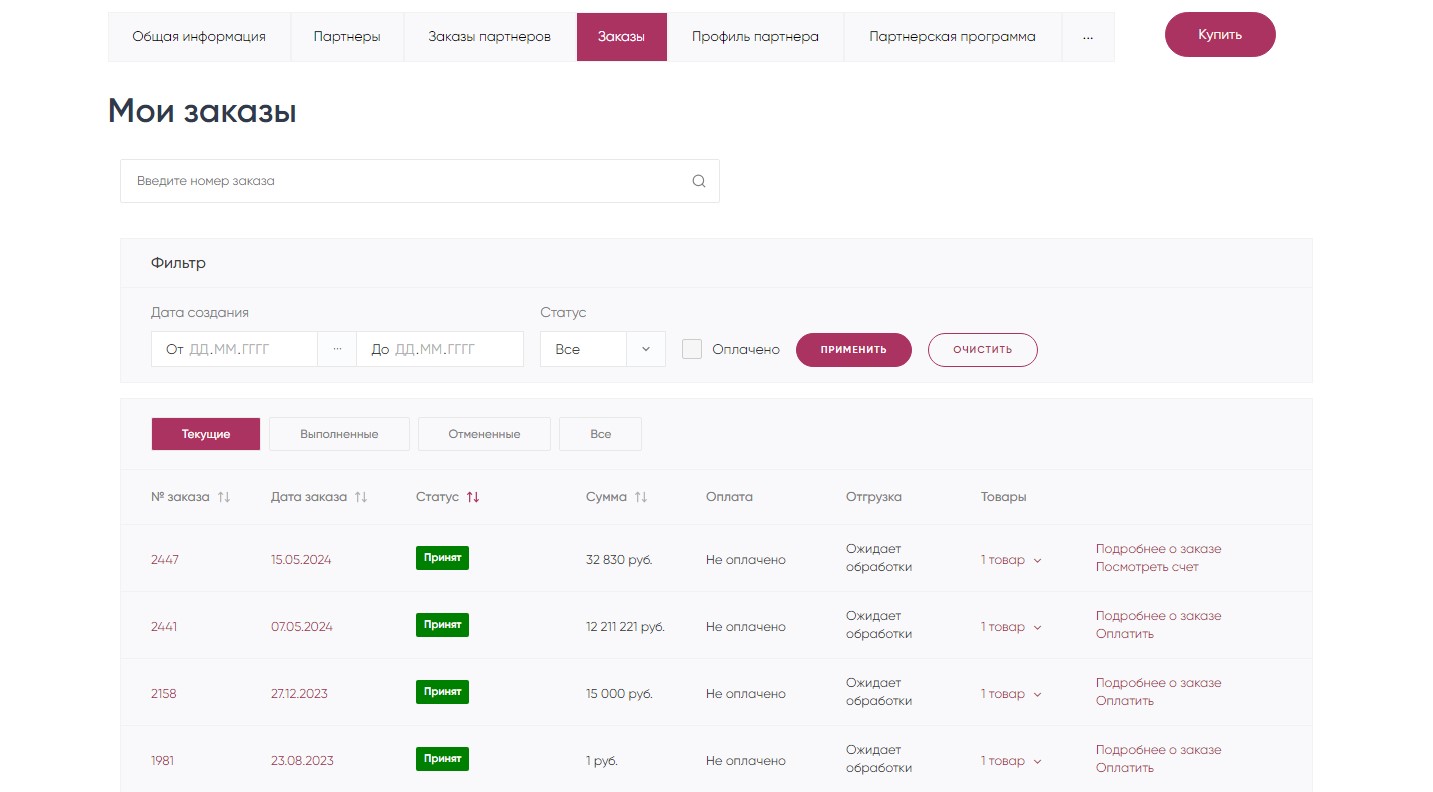Sort by status red arrows
The width and height of the screenshot is (1433, 792).
coord(473,497)
